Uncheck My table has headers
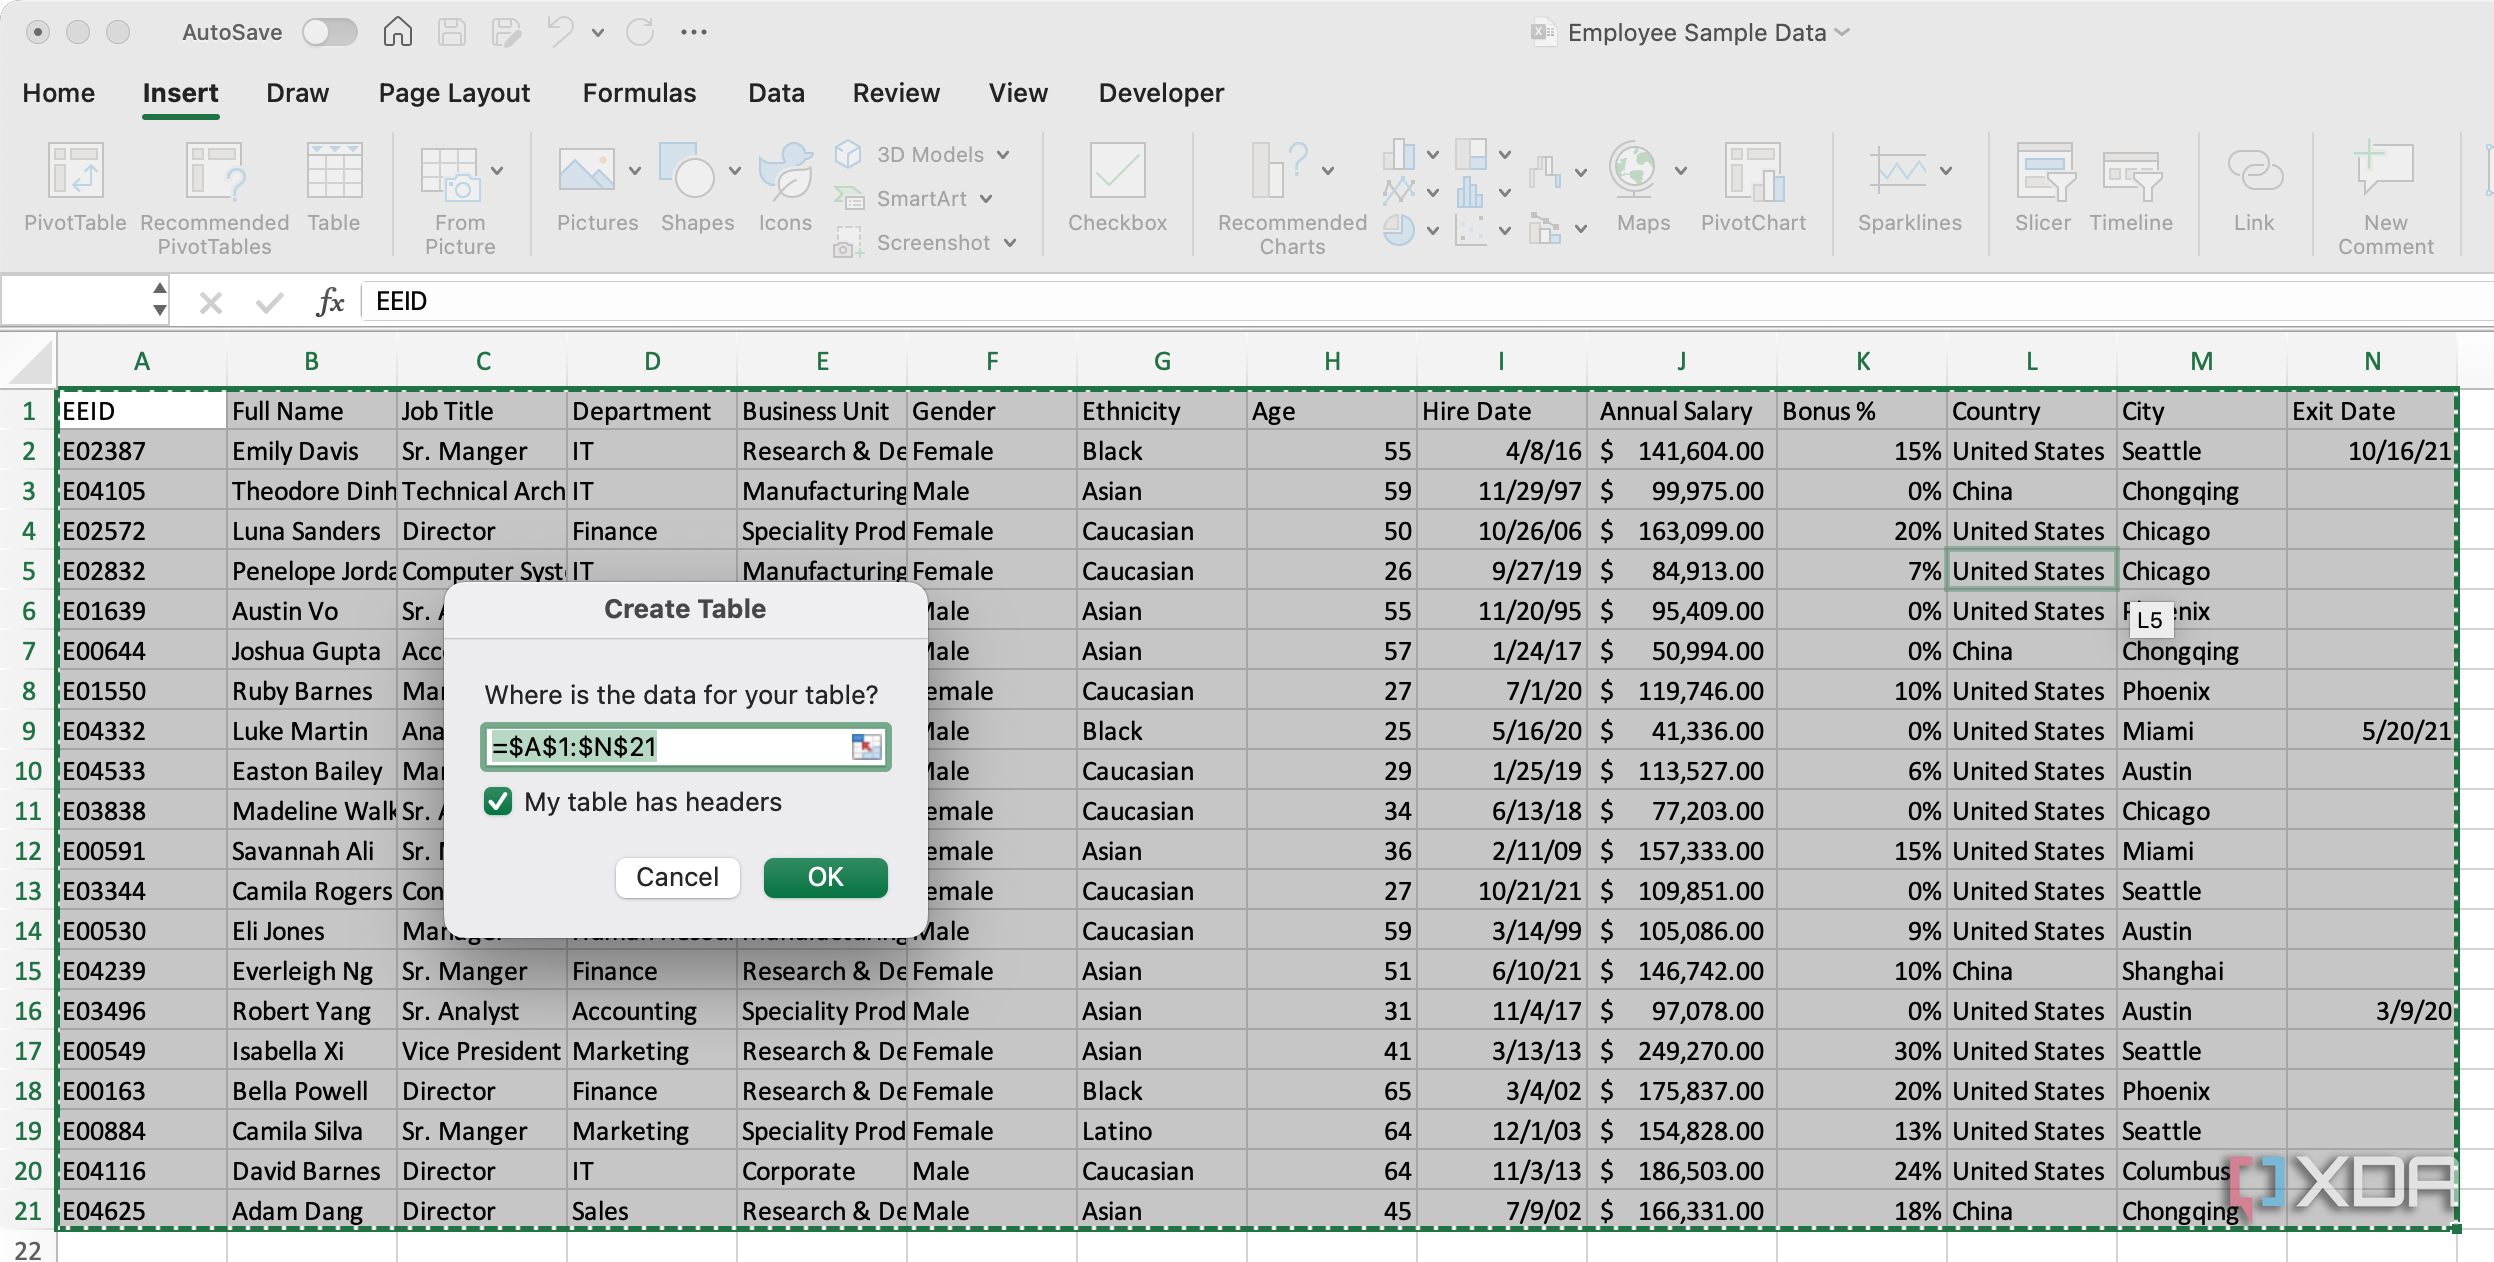 (x=498, y=802)
